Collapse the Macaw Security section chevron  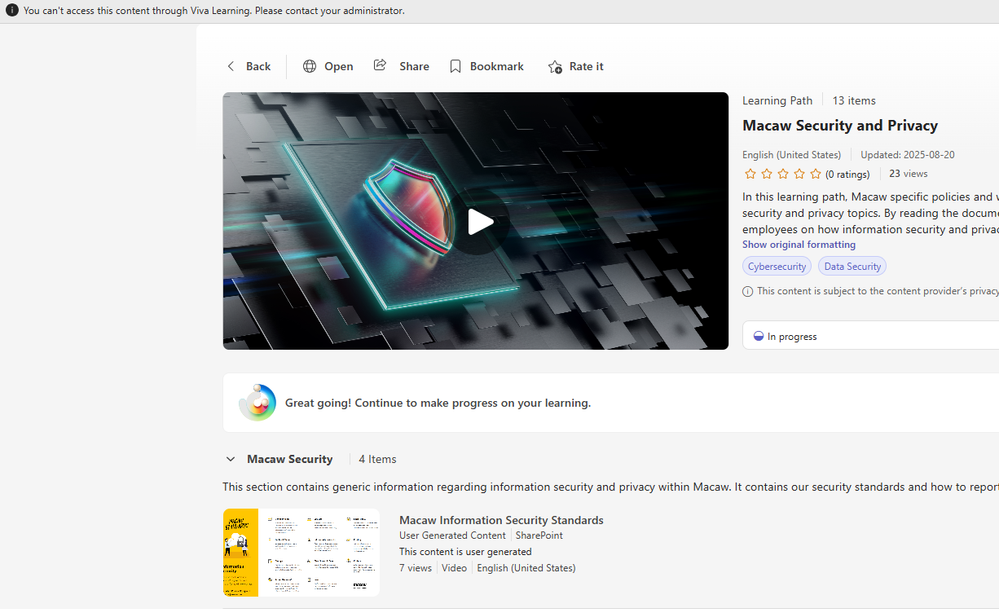[231, 459]
